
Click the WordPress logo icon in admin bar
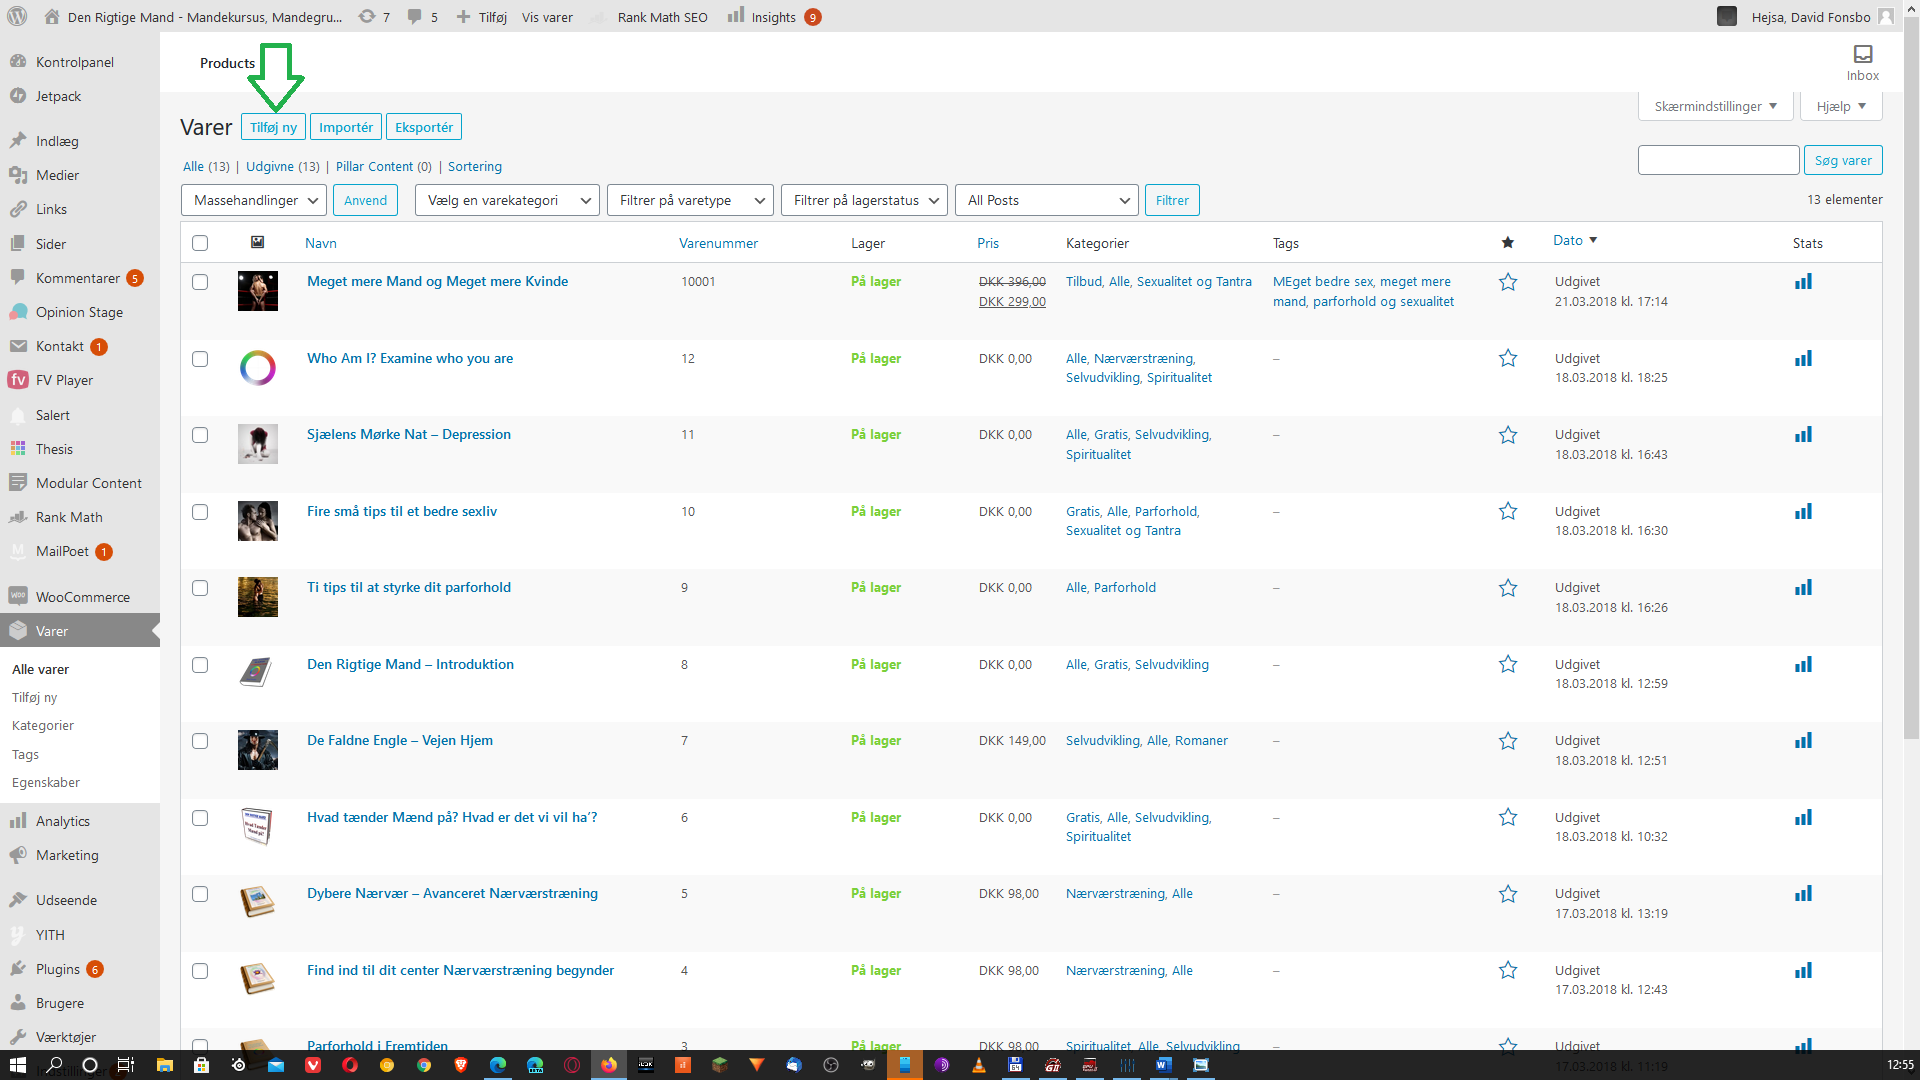click(17, 16)
